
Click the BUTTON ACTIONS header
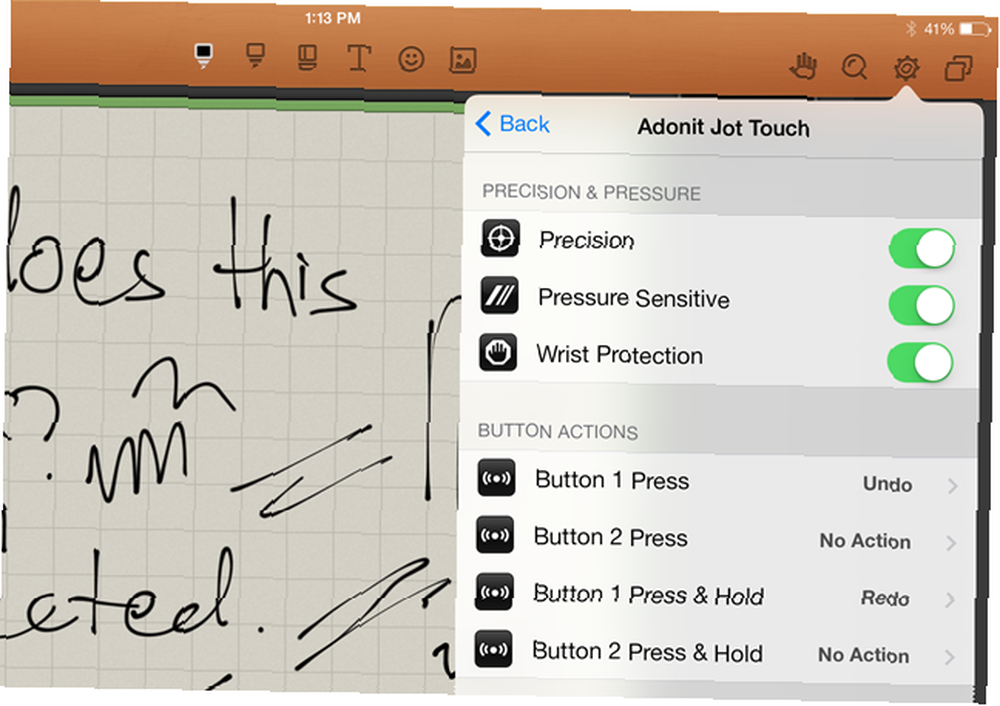pos(558,432)
